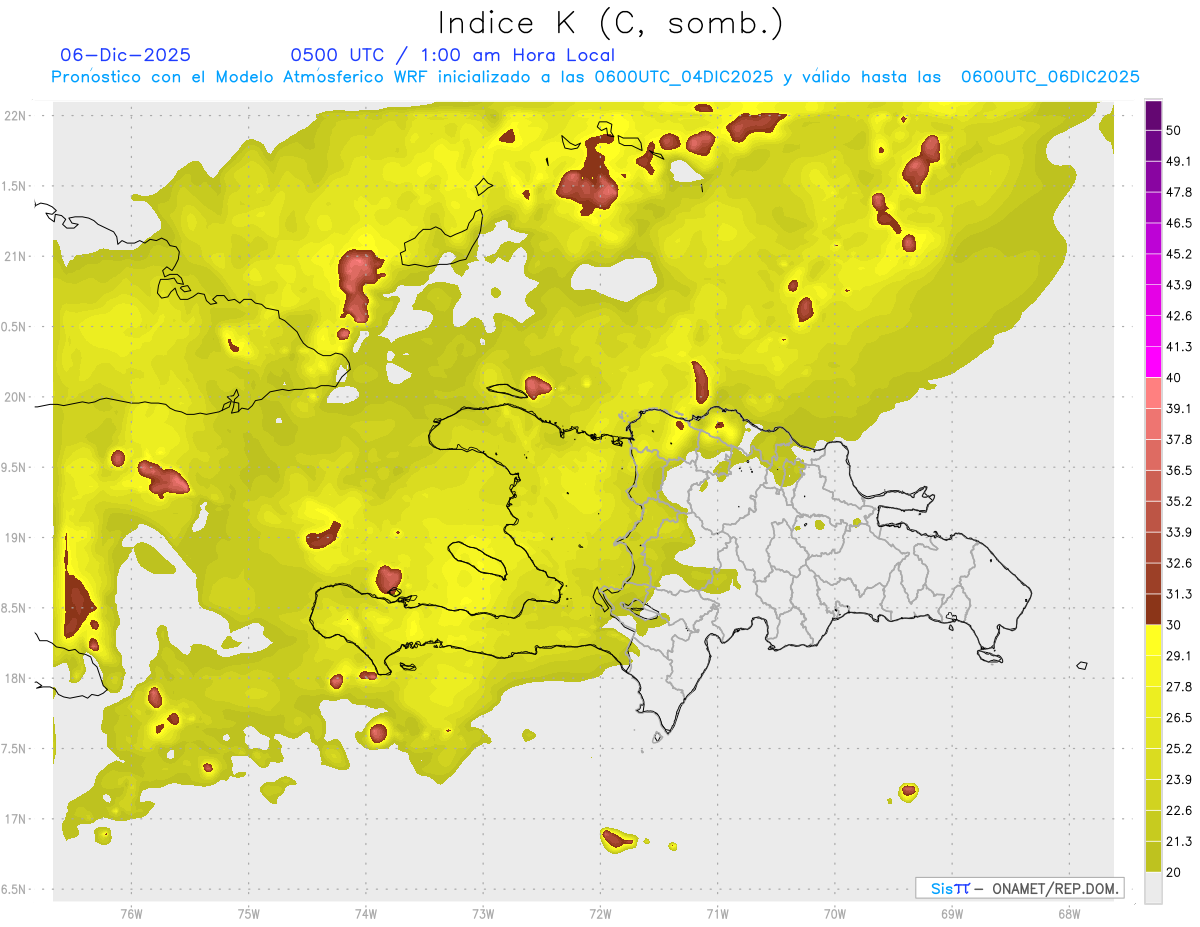
Task: Click the '25.2' color scale value
Action: tap(1178, 749)
